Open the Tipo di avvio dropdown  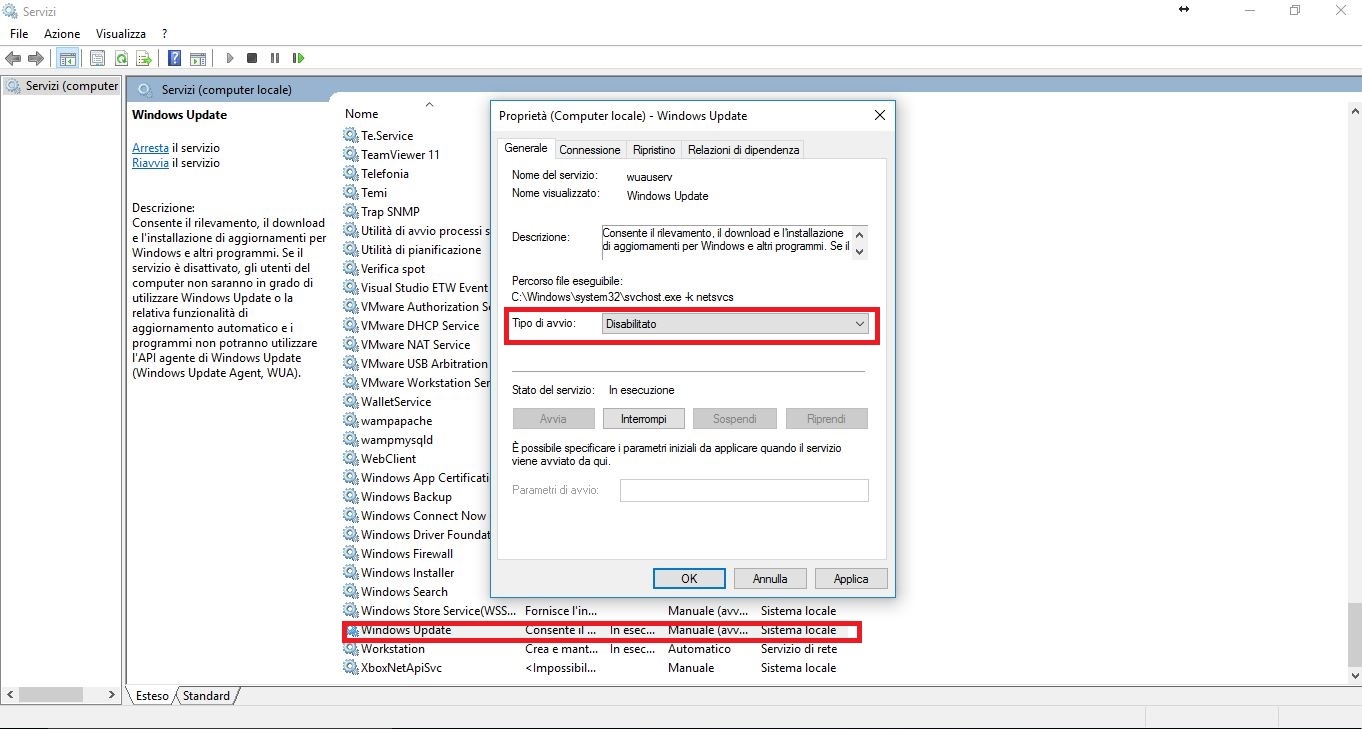735,324
